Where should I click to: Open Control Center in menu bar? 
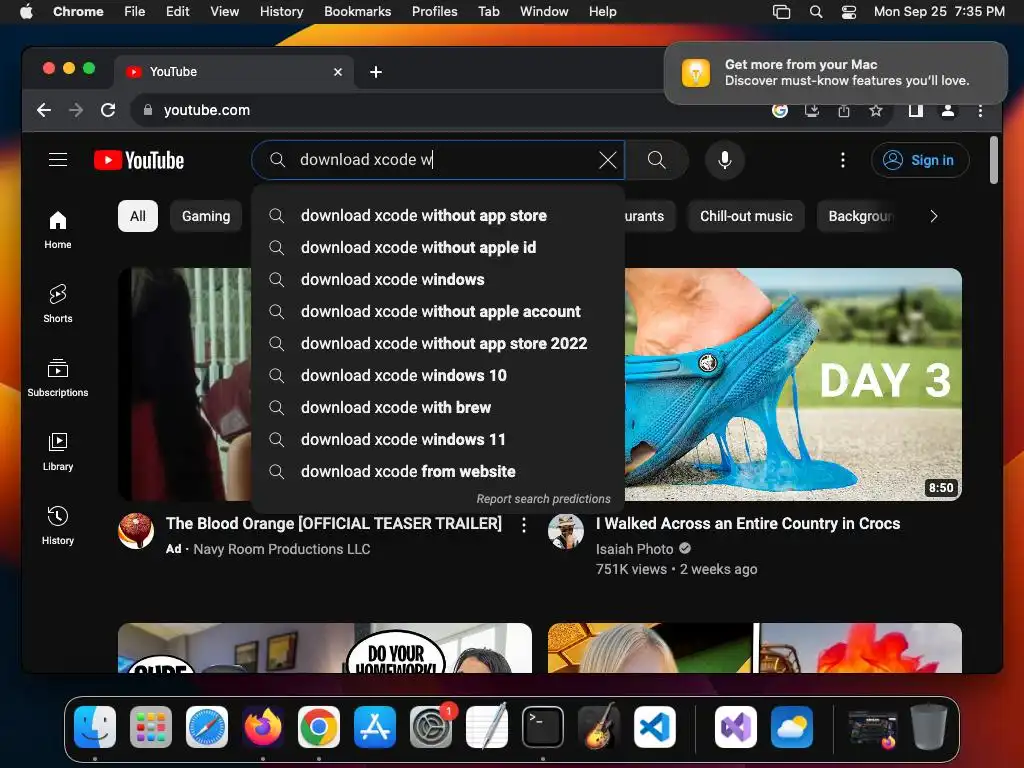(x=848, y=11)
